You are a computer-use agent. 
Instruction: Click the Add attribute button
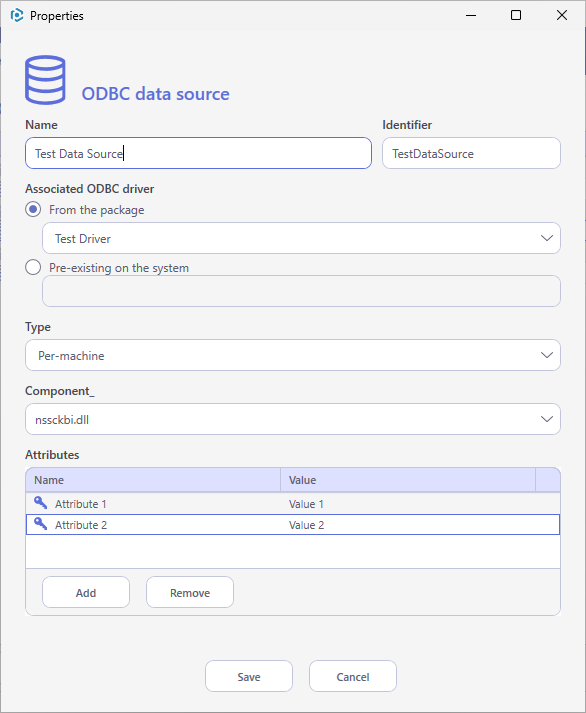point(86,592)
